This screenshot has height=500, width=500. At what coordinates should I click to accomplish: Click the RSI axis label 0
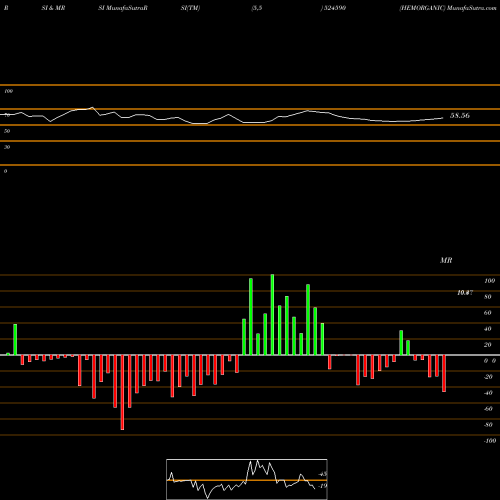pos(5,171)
